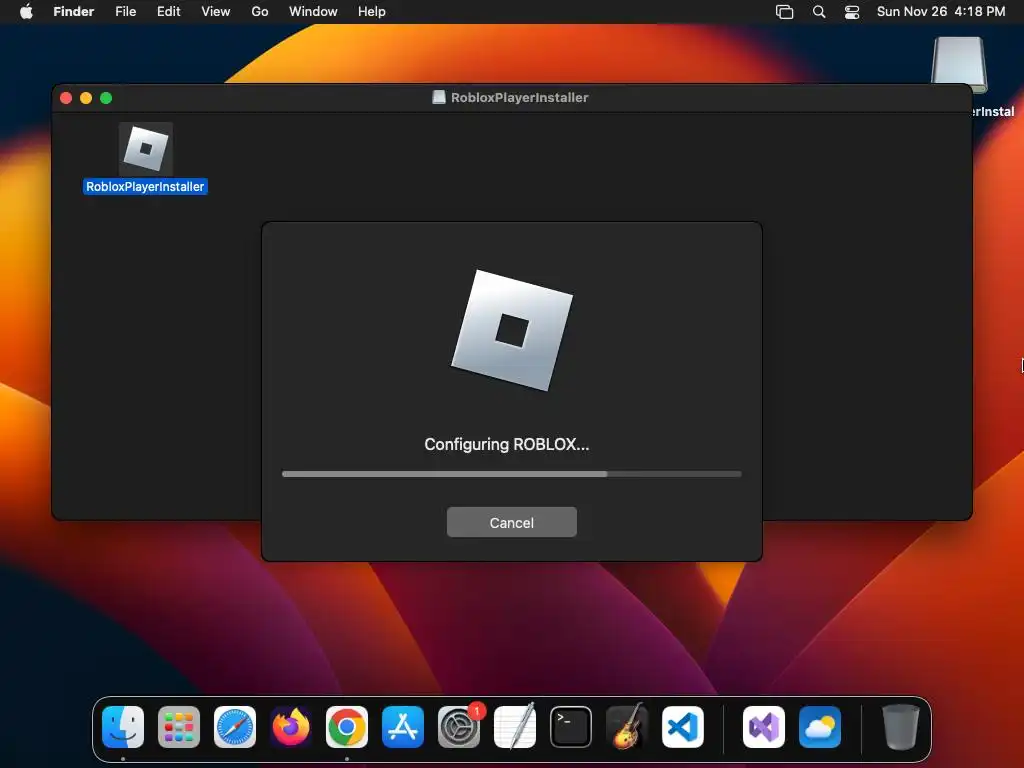Viewport: 1024px width, 768px height.
Task: Open the Help menu
Action: tap(372, 12)
